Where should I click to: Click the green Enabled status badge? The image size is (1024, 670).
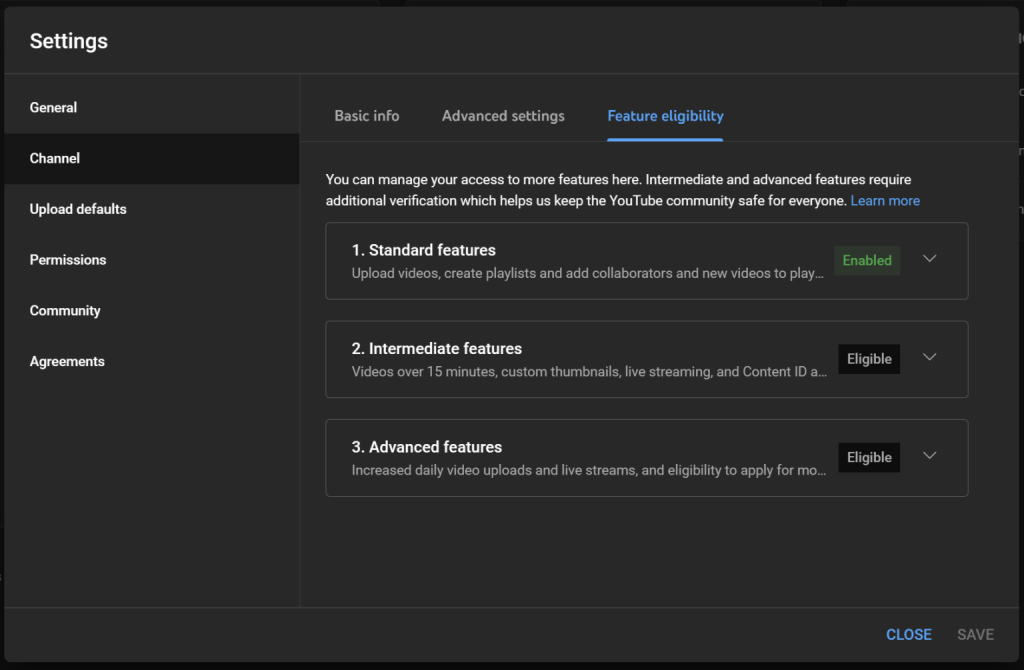click(867, 260)
